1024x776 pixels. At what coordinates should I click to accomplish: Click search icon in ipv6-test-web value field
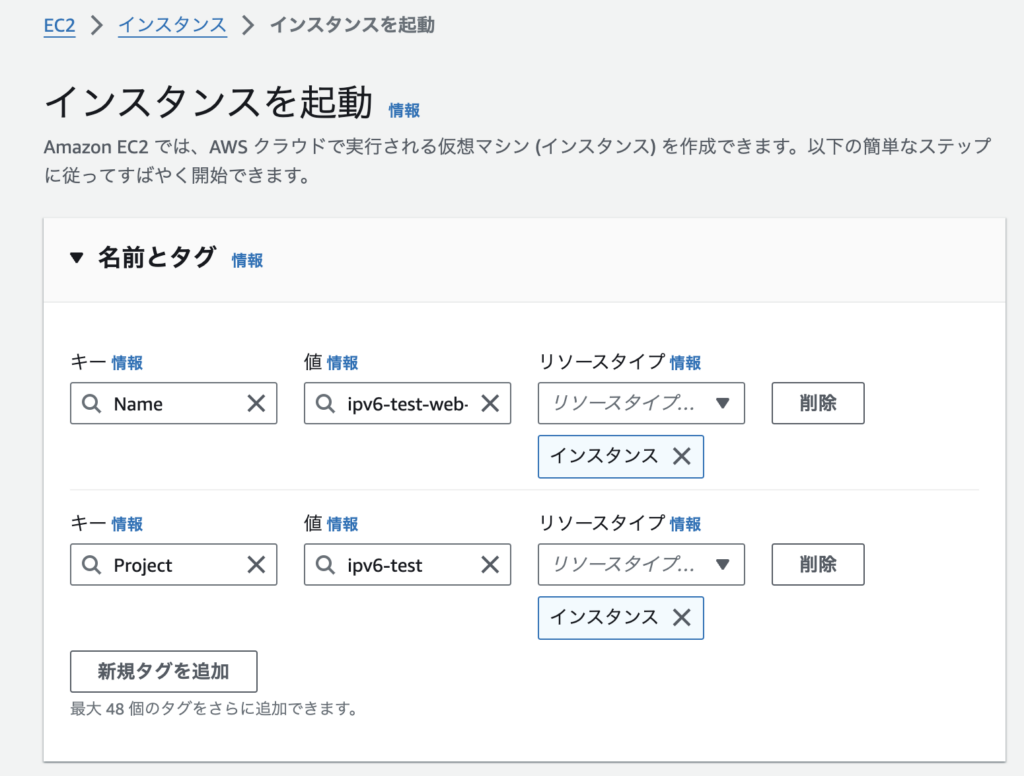pos(325,404)
